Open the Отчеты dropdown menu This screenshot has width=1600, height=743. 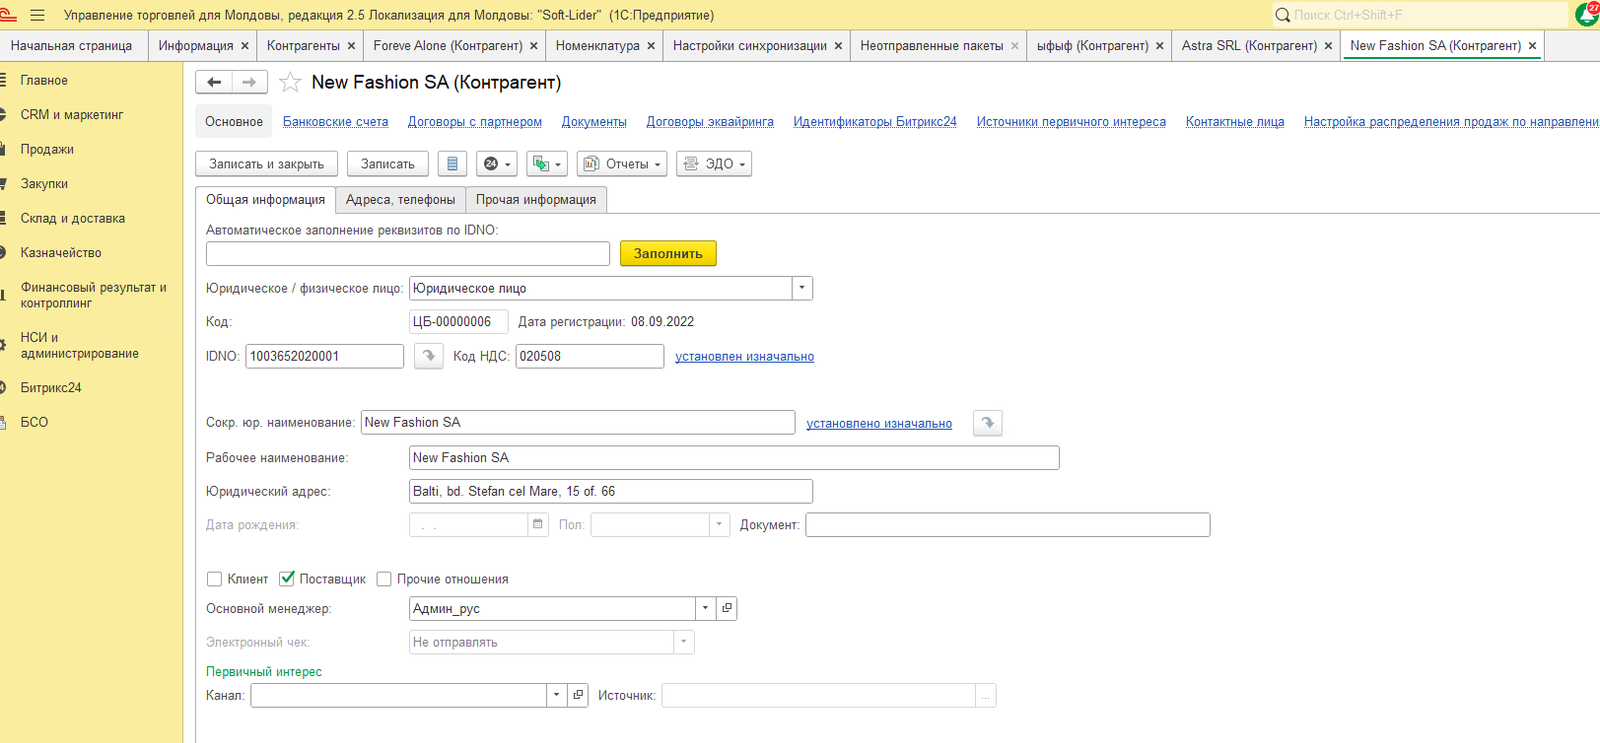click(622, 164)
